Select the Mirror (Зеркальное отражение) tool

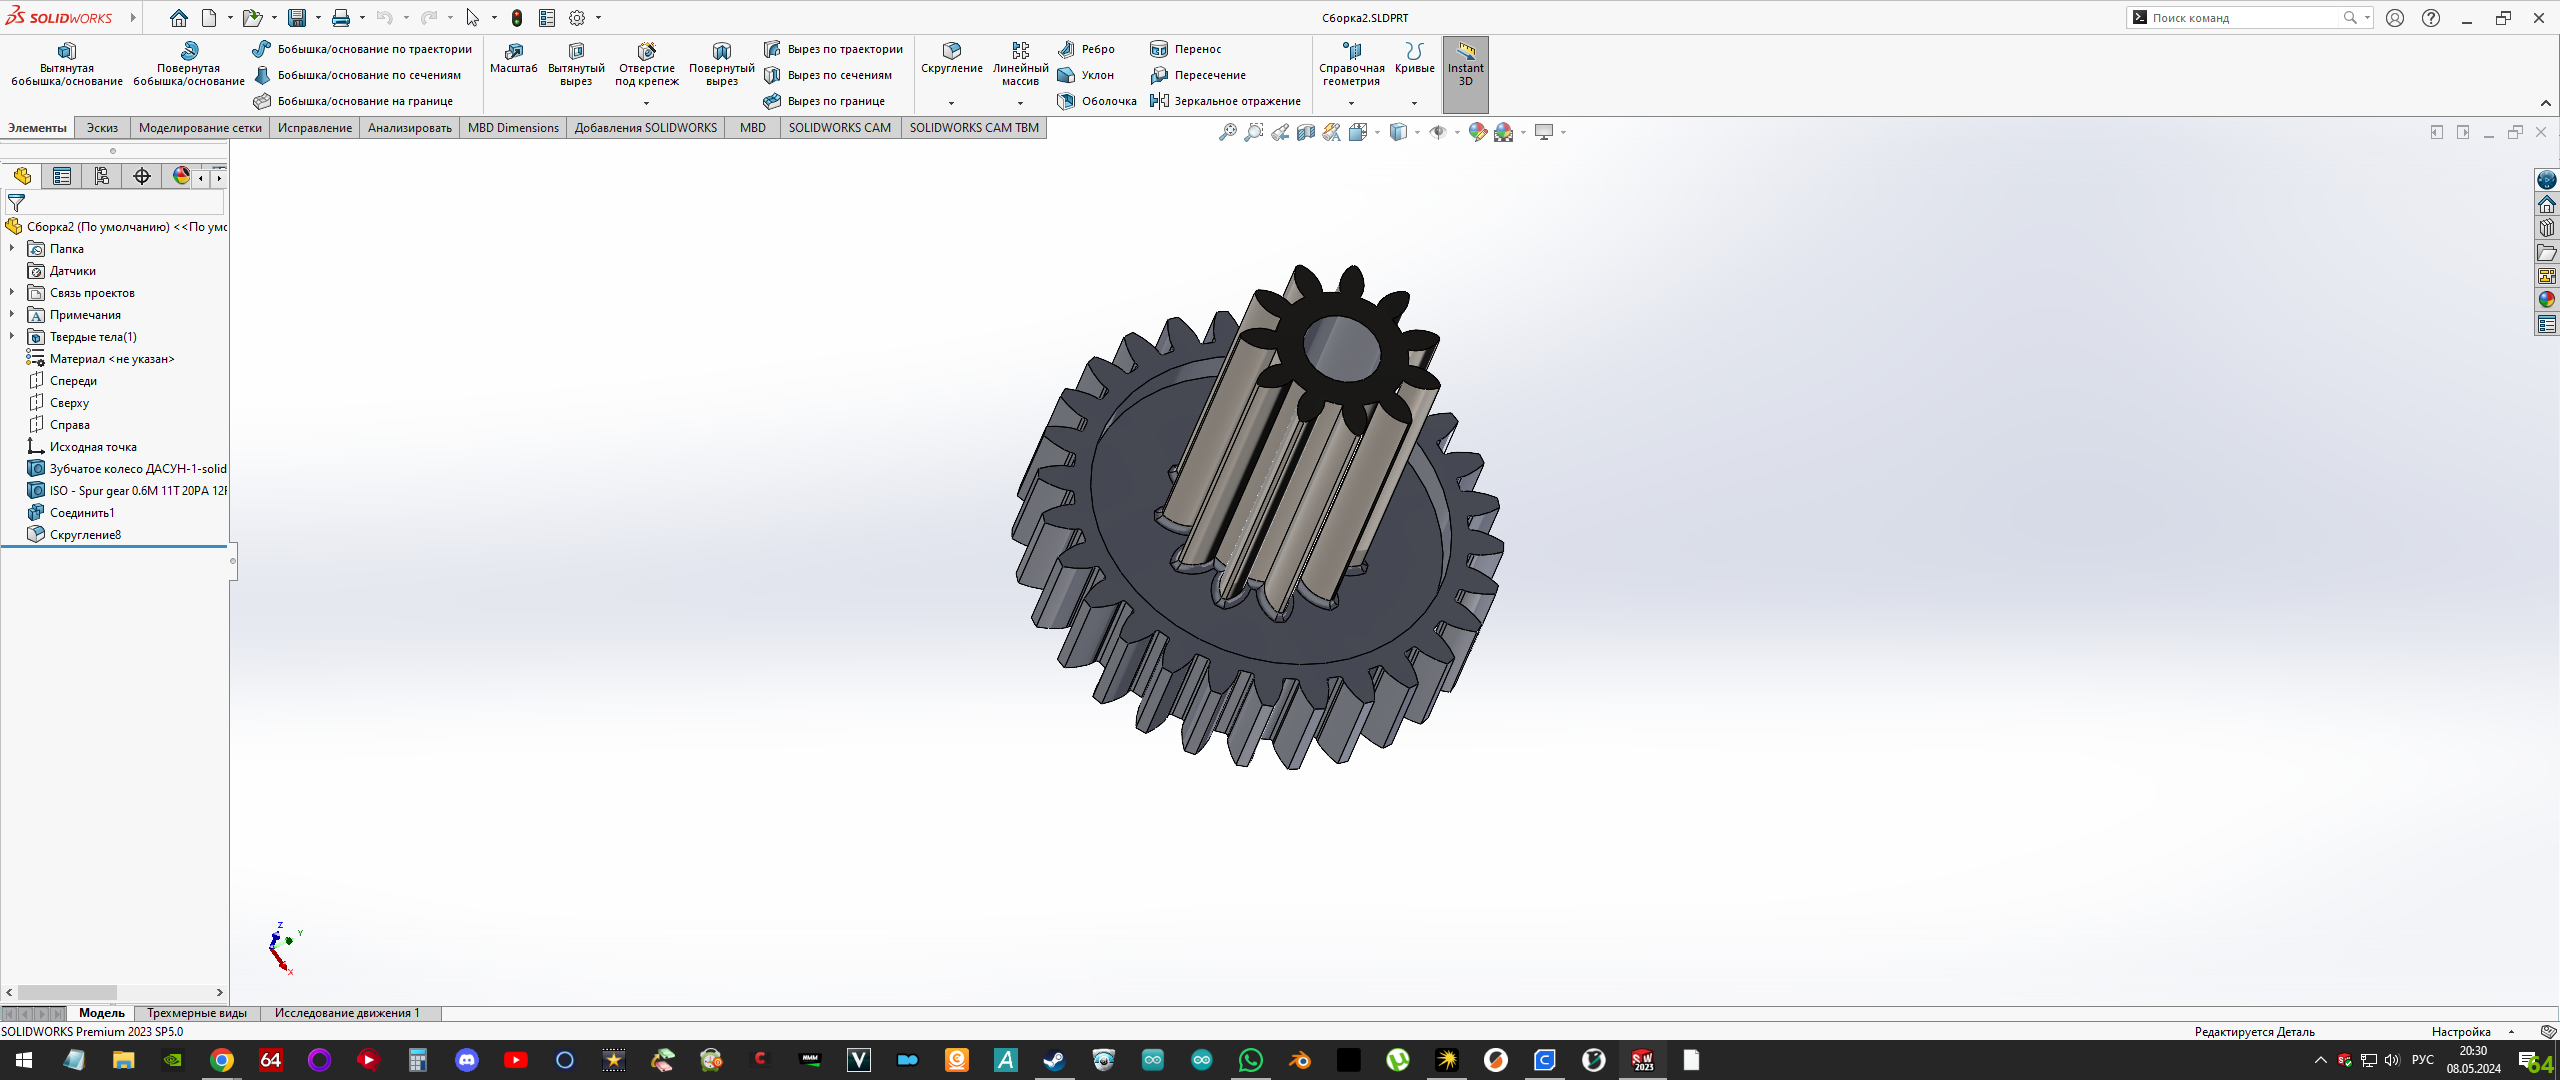pyautogui.click(x=1226, y=101)
